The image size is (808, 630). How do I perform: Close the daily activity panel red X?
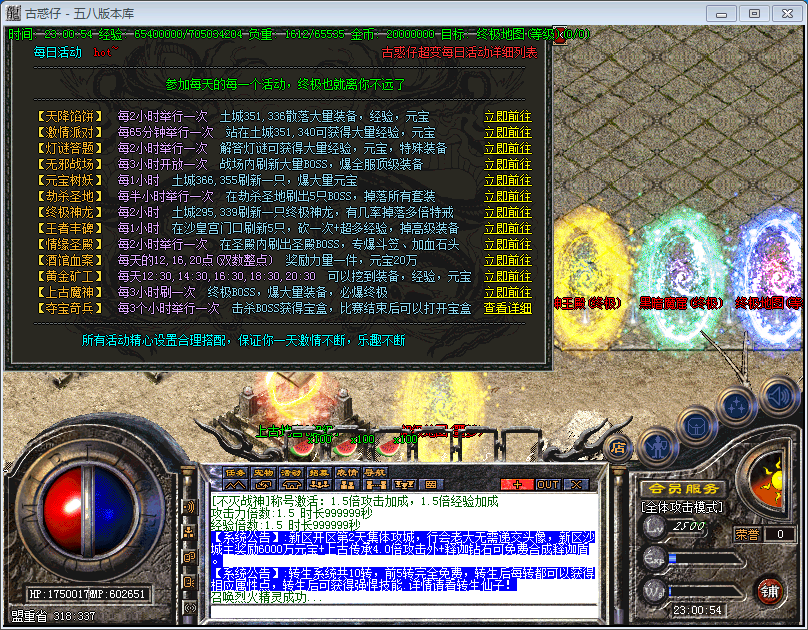tap(560, 35)
